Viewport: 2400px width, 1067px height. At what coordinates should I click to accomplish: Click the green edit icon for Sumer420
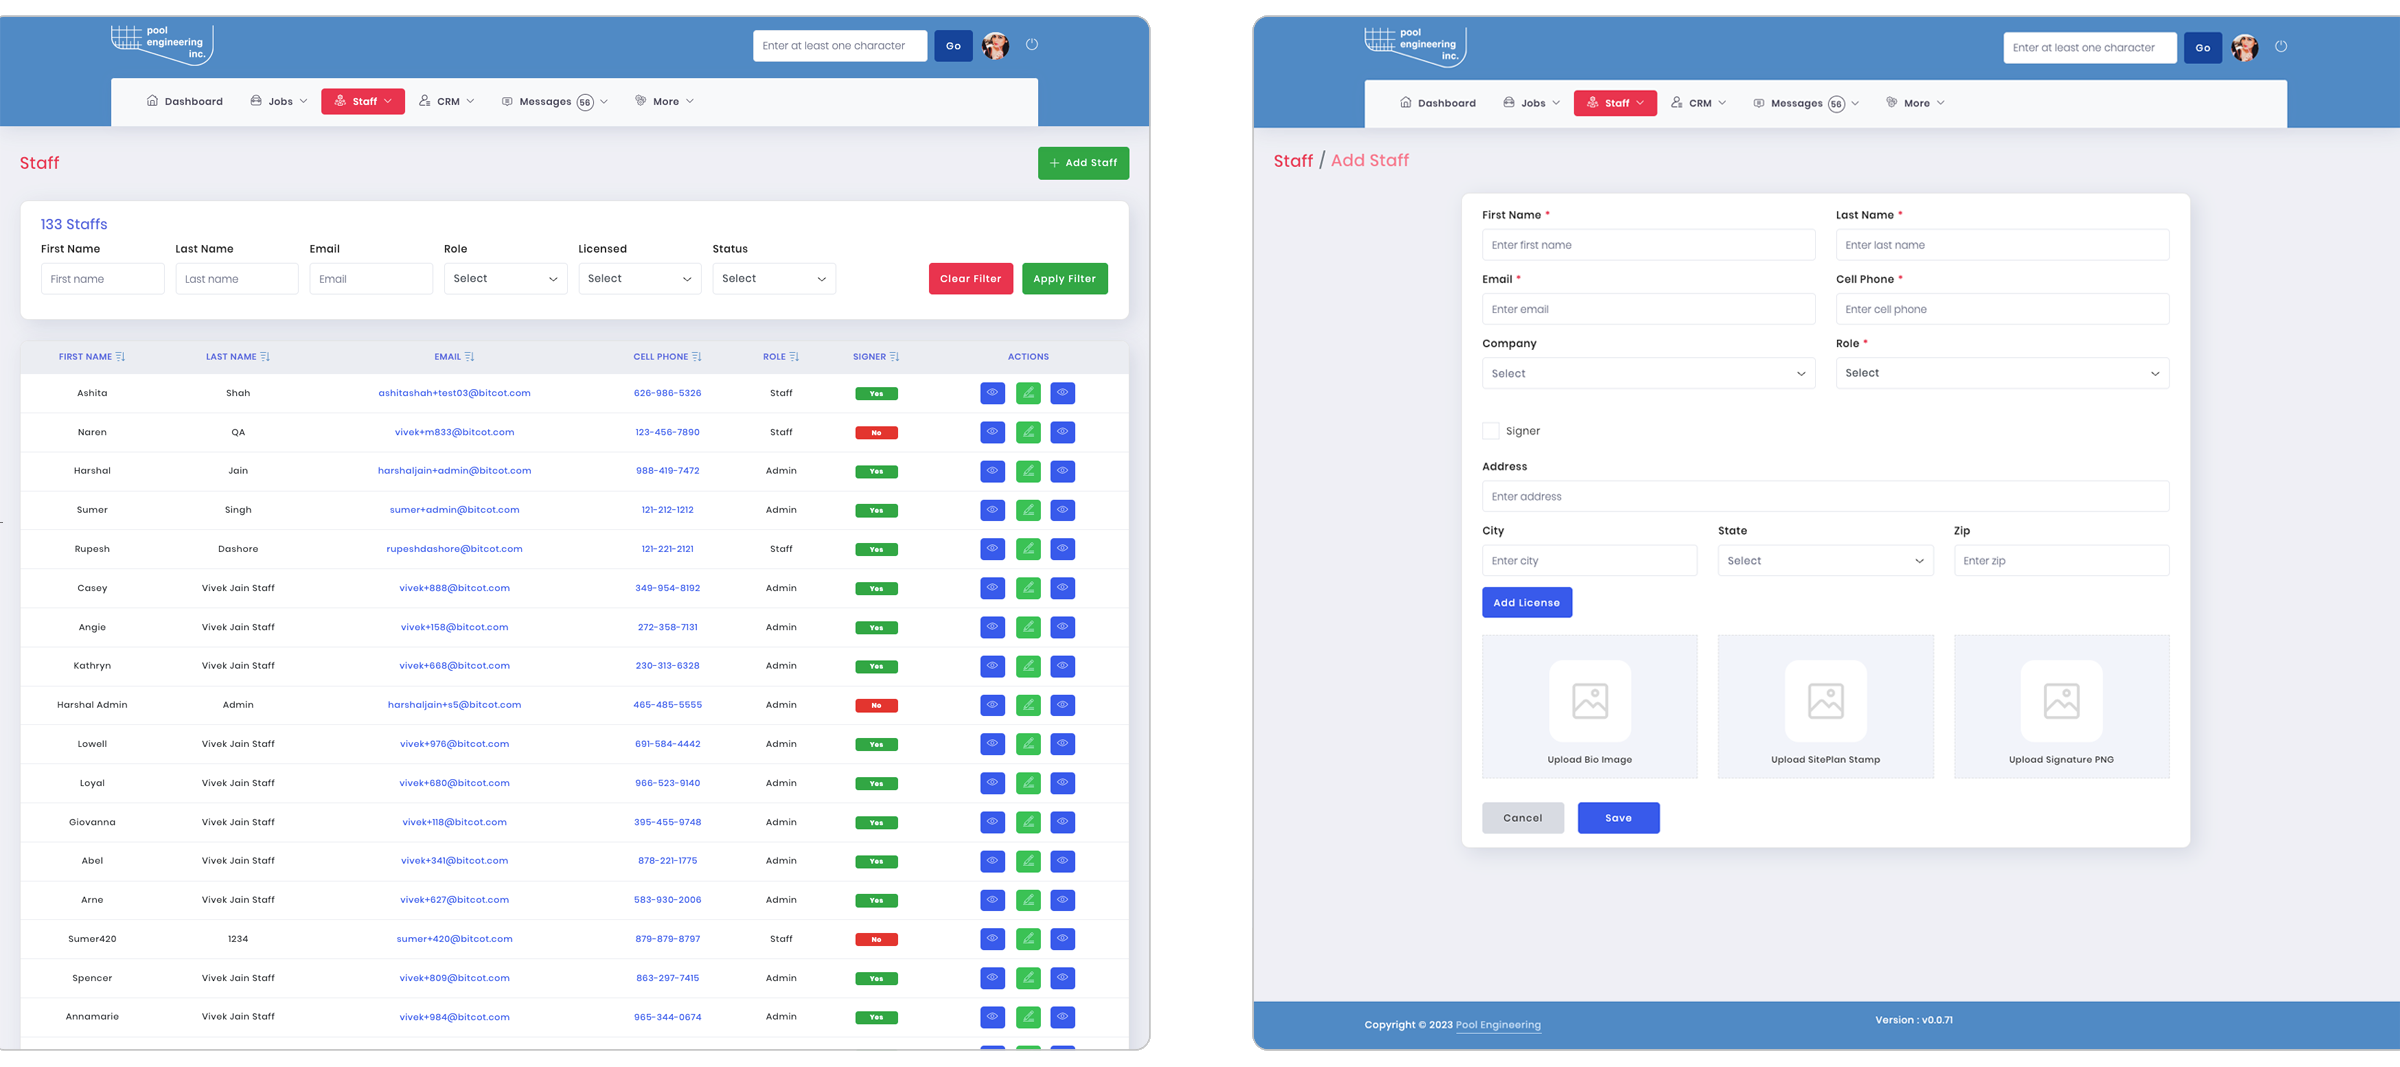click(x=1027, y=939)
